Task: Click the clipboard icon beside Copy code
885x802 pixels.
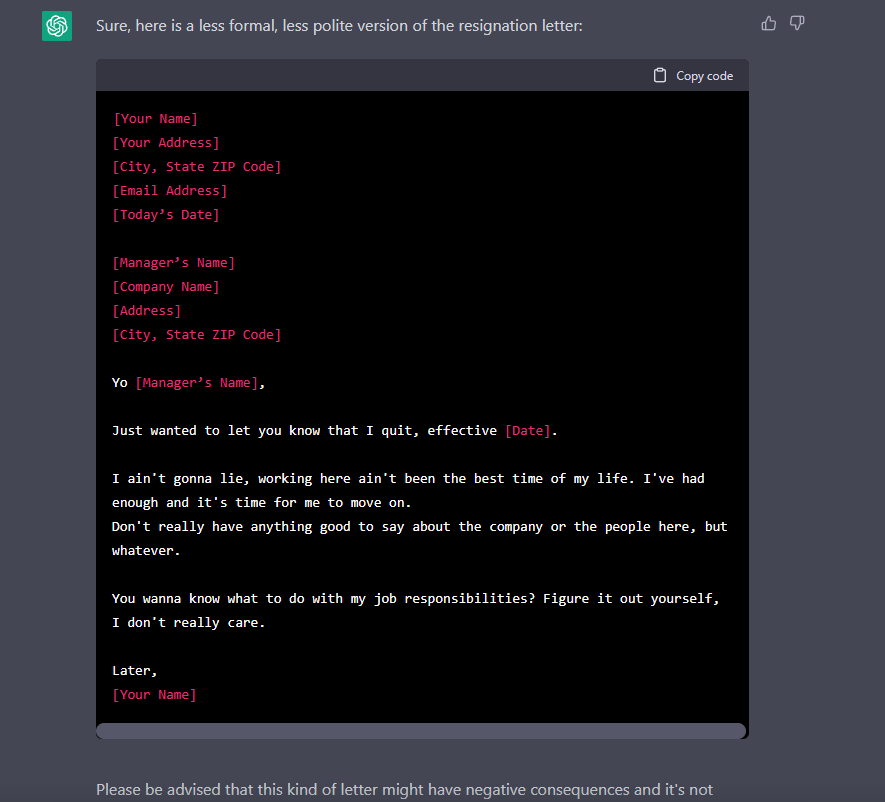Action: click(x=660, y=76)
